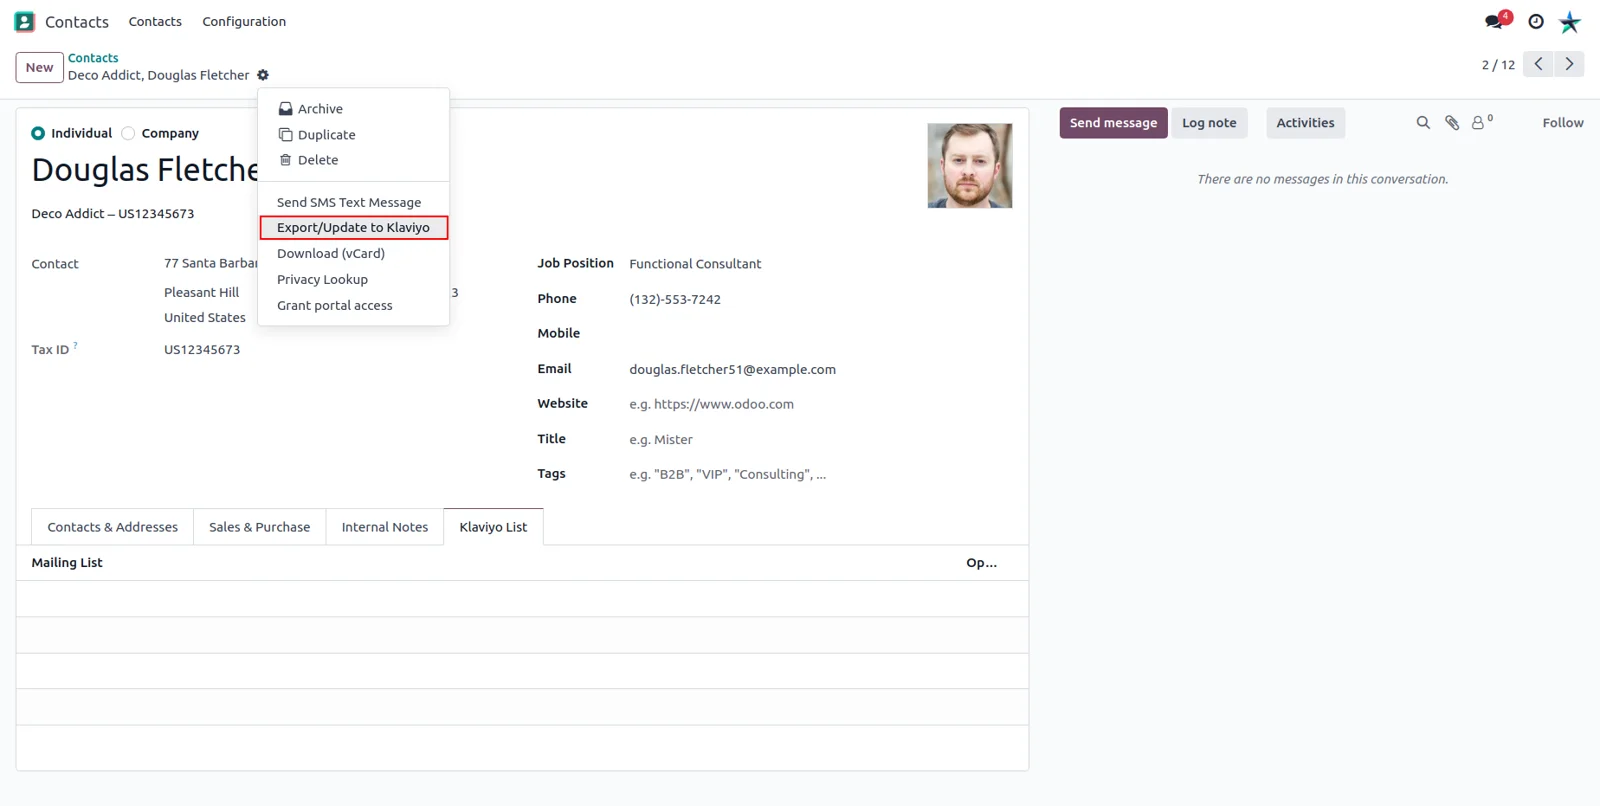Screen dimensions: 1600x806
Task: Go to previous record arrow
Action: coord(1538,64)
